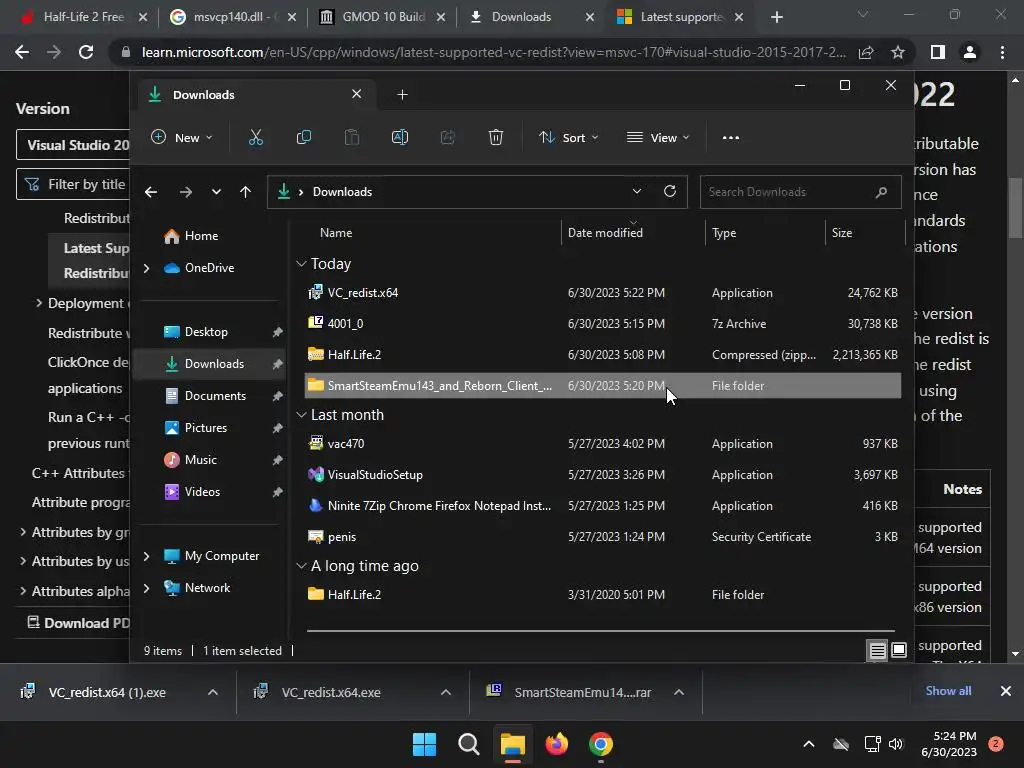1024x768 pixels.
Task: Expand the address bar history dropdown
Action: [x=637, y=191]
